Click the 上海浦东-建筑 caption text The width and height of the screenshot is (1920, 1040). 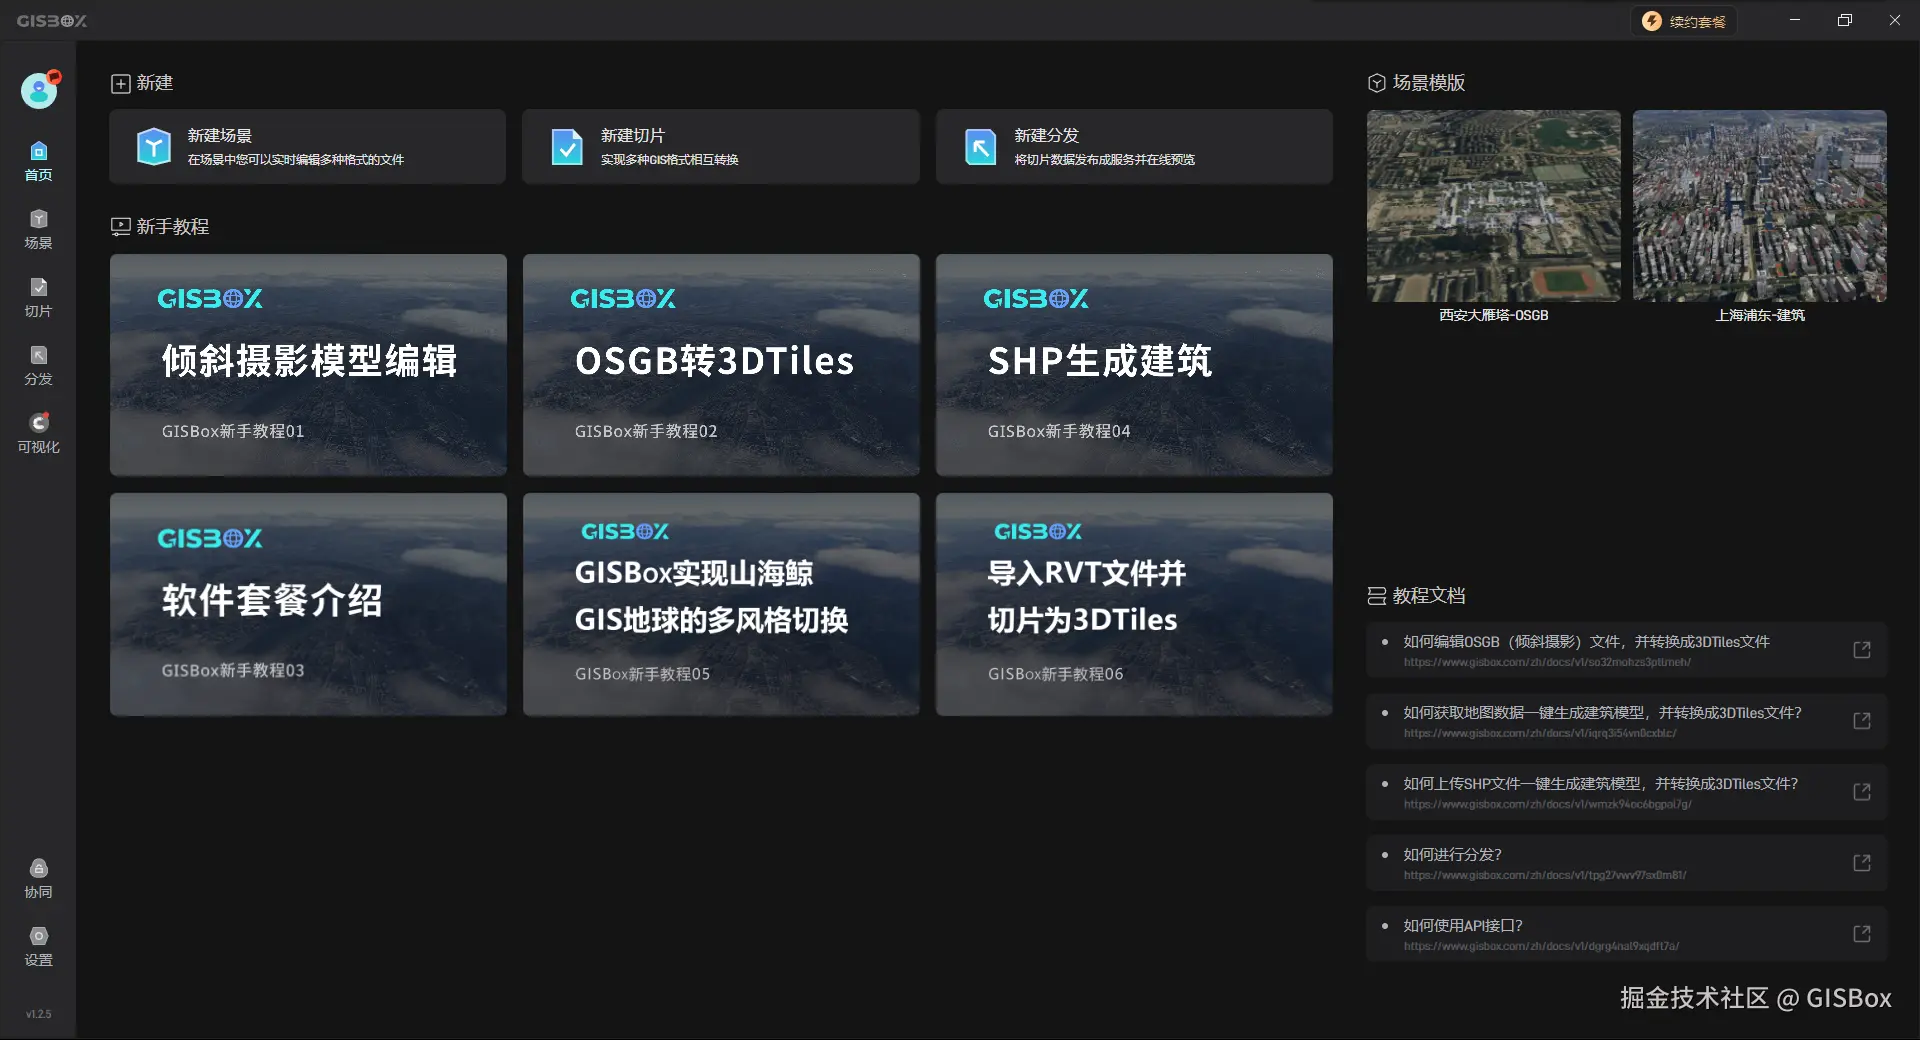(x=1760, y=315)
